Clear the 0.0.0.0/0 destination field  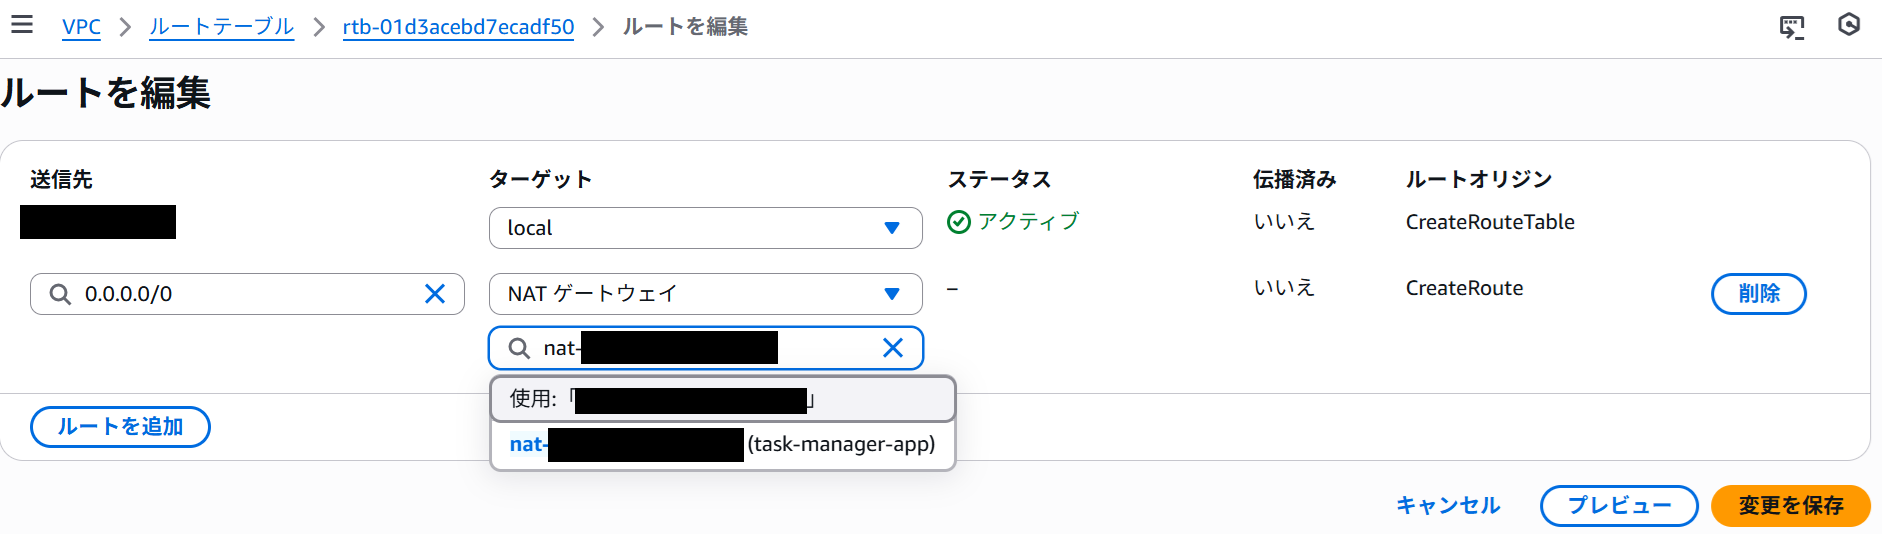click(x=435, y=294)
